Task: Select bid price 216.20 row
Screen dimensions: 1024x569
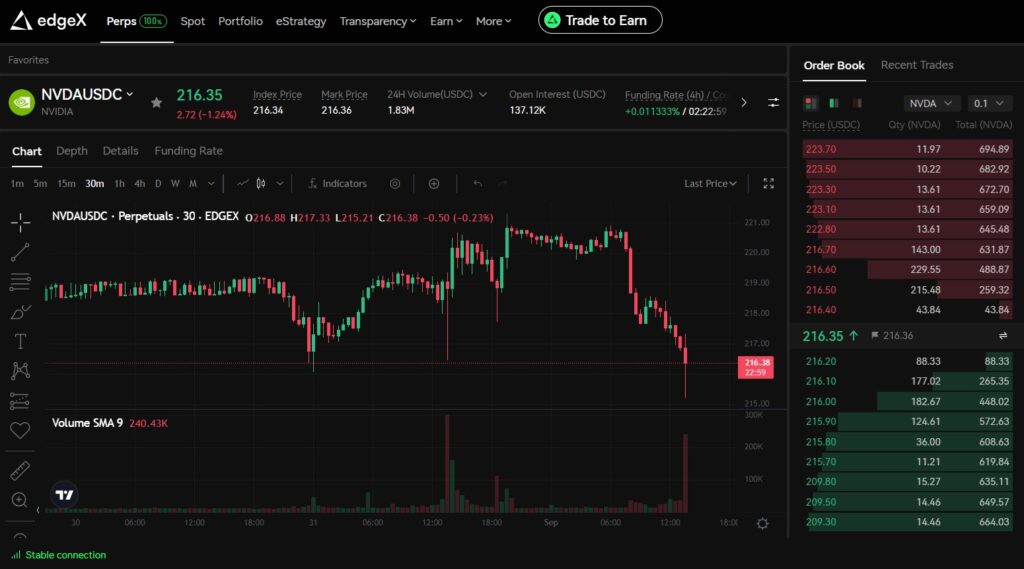Action: pos(907,361)
